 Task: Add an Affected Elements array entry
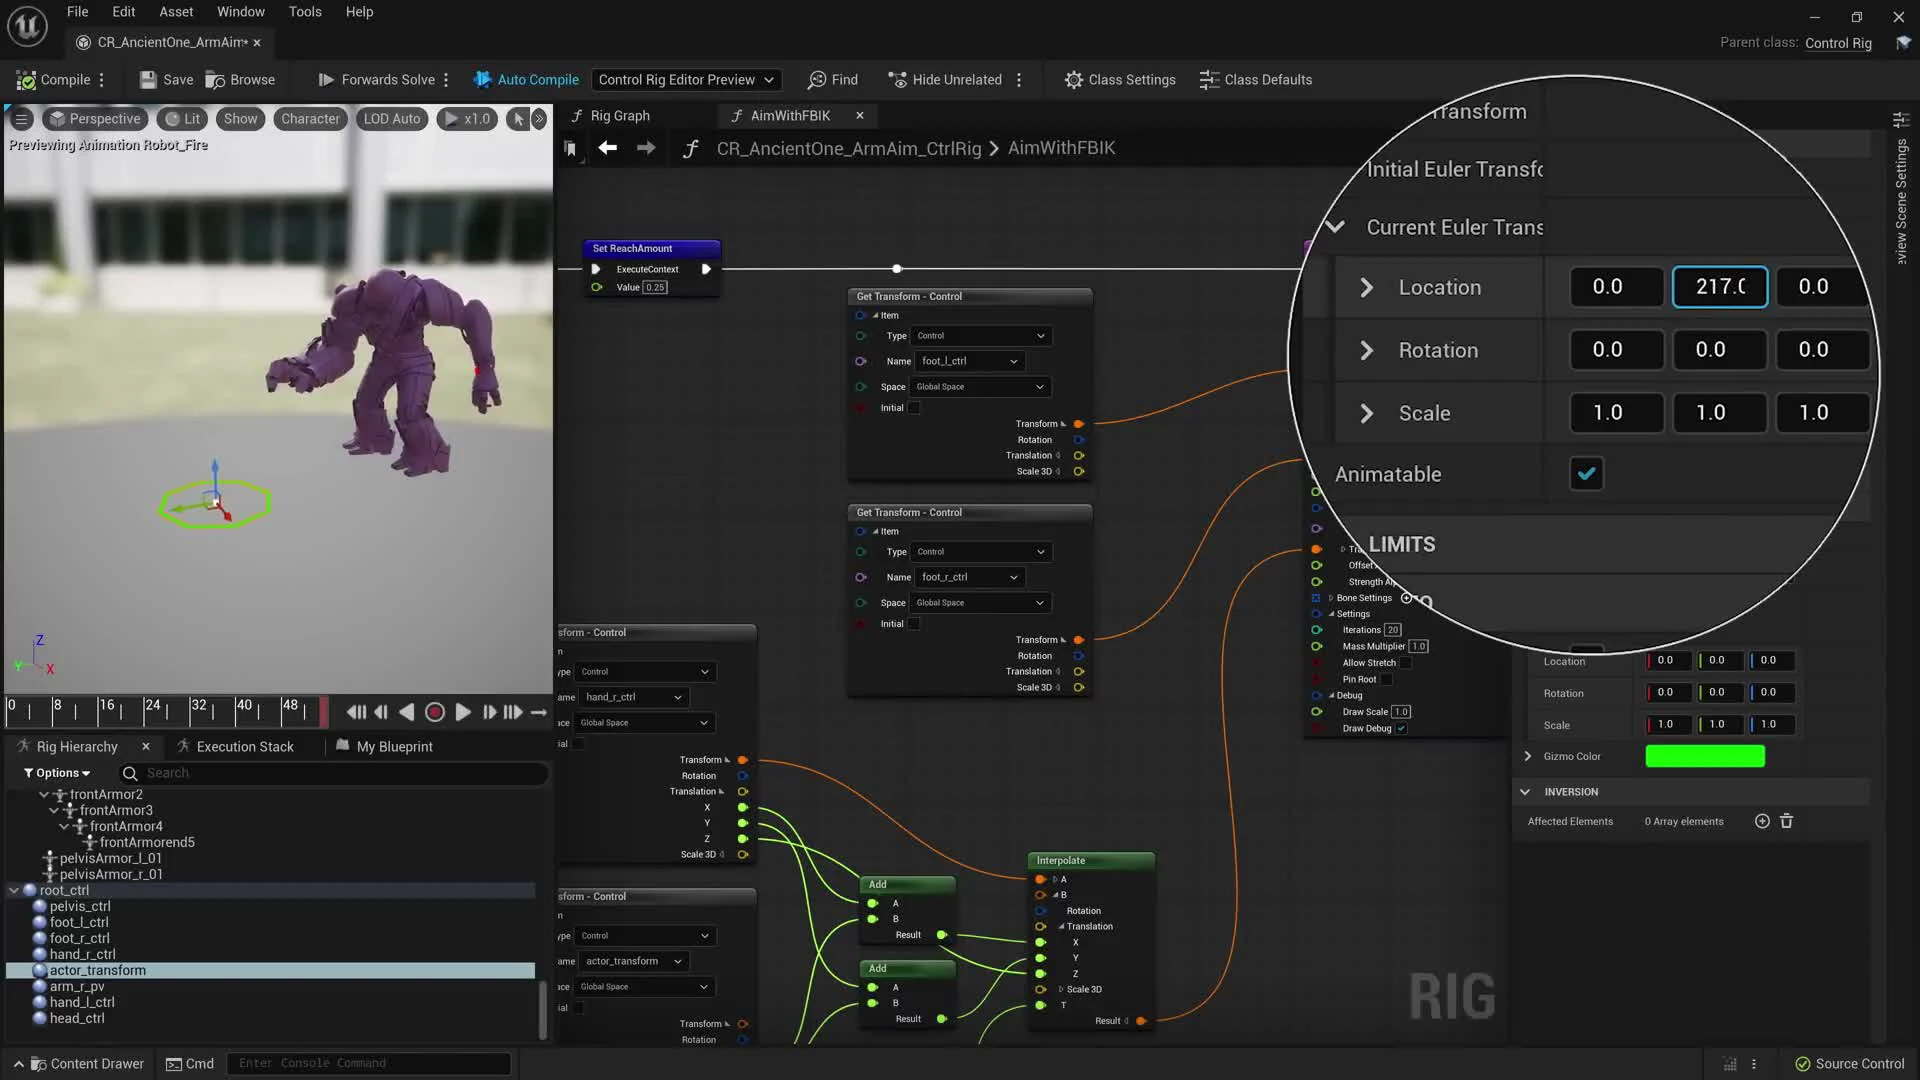point(1762,821)
